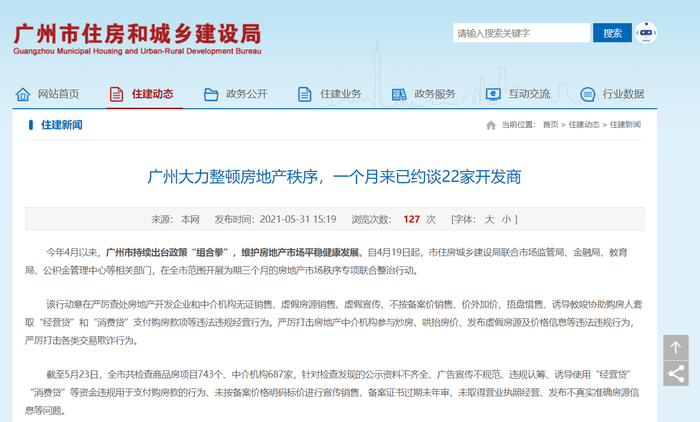The image size is (700, 422).
Task: Click the back-to-top arrow button
Action: [x=675, y=347]
